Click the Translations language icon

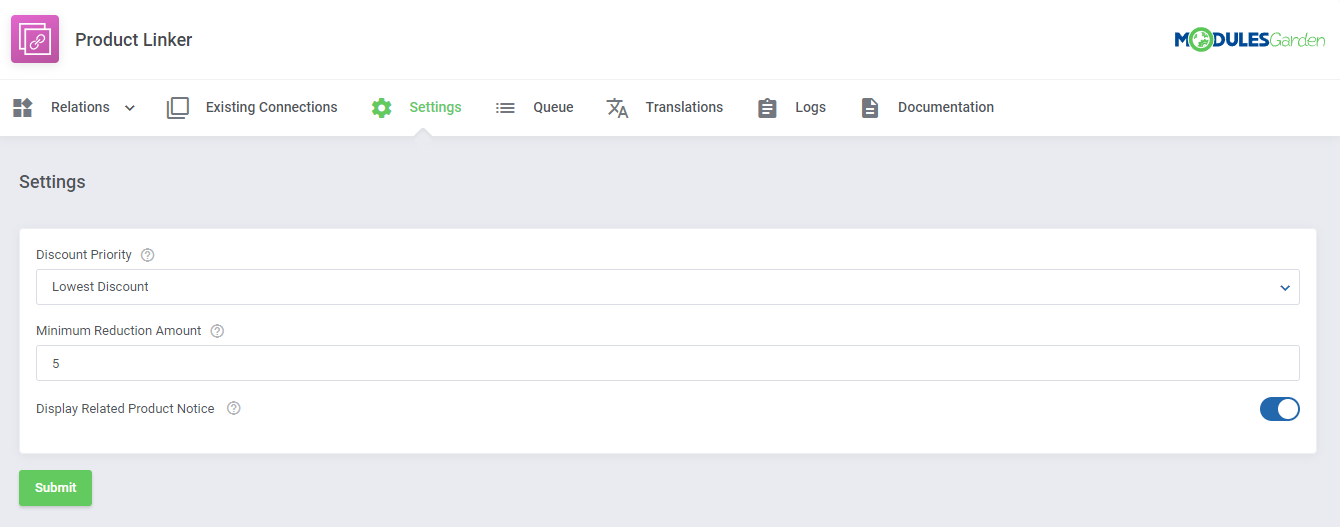(x=617, y=108)
